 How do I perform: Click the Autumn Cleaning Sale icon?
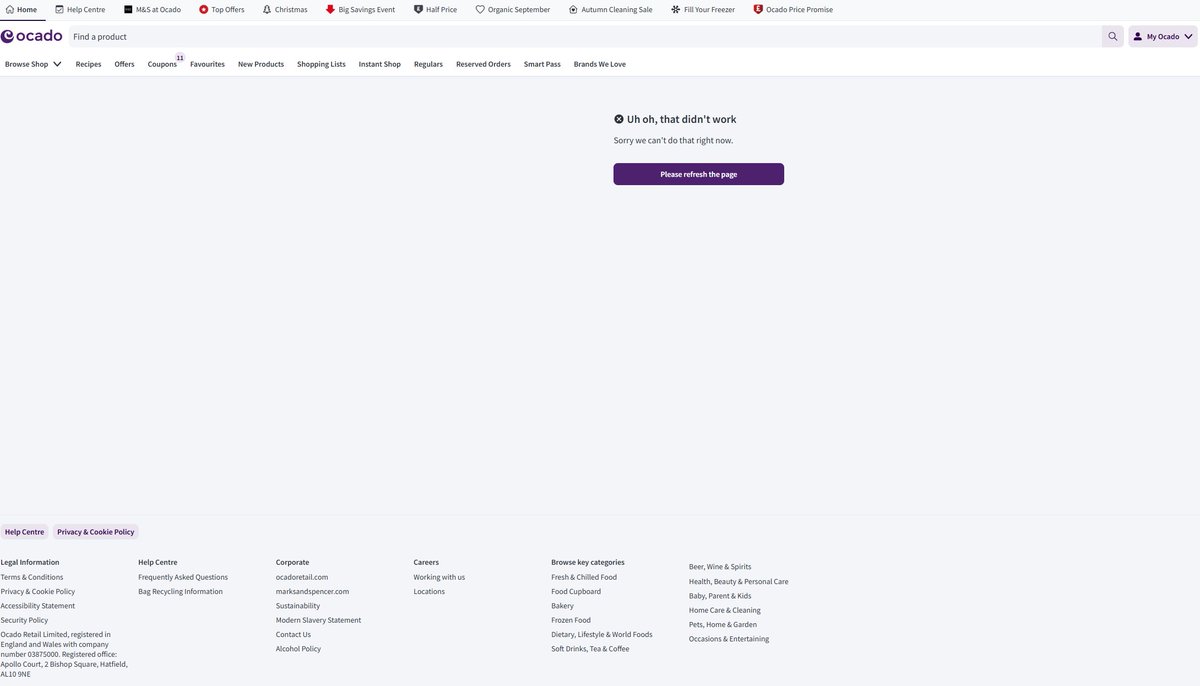point(573,9)
